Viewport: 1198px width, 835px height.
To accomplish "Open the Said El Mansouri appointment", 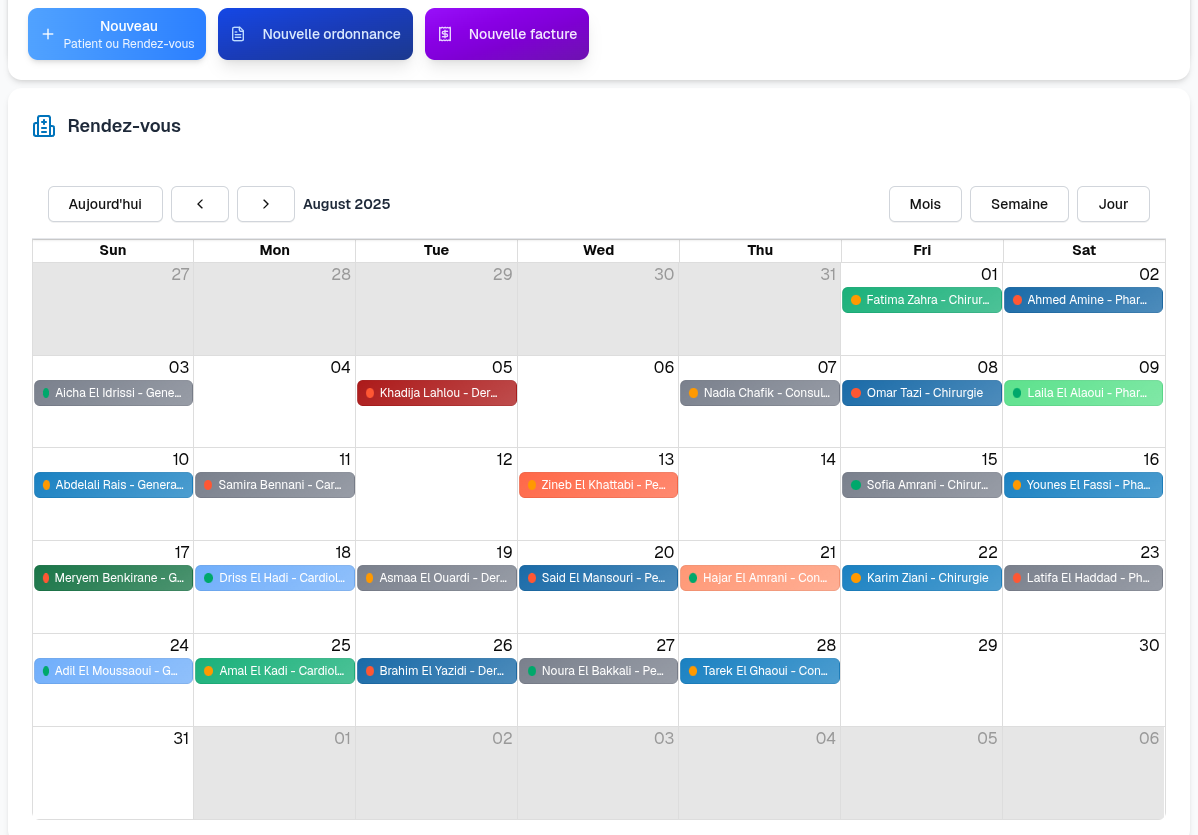I will pos(598,577).
